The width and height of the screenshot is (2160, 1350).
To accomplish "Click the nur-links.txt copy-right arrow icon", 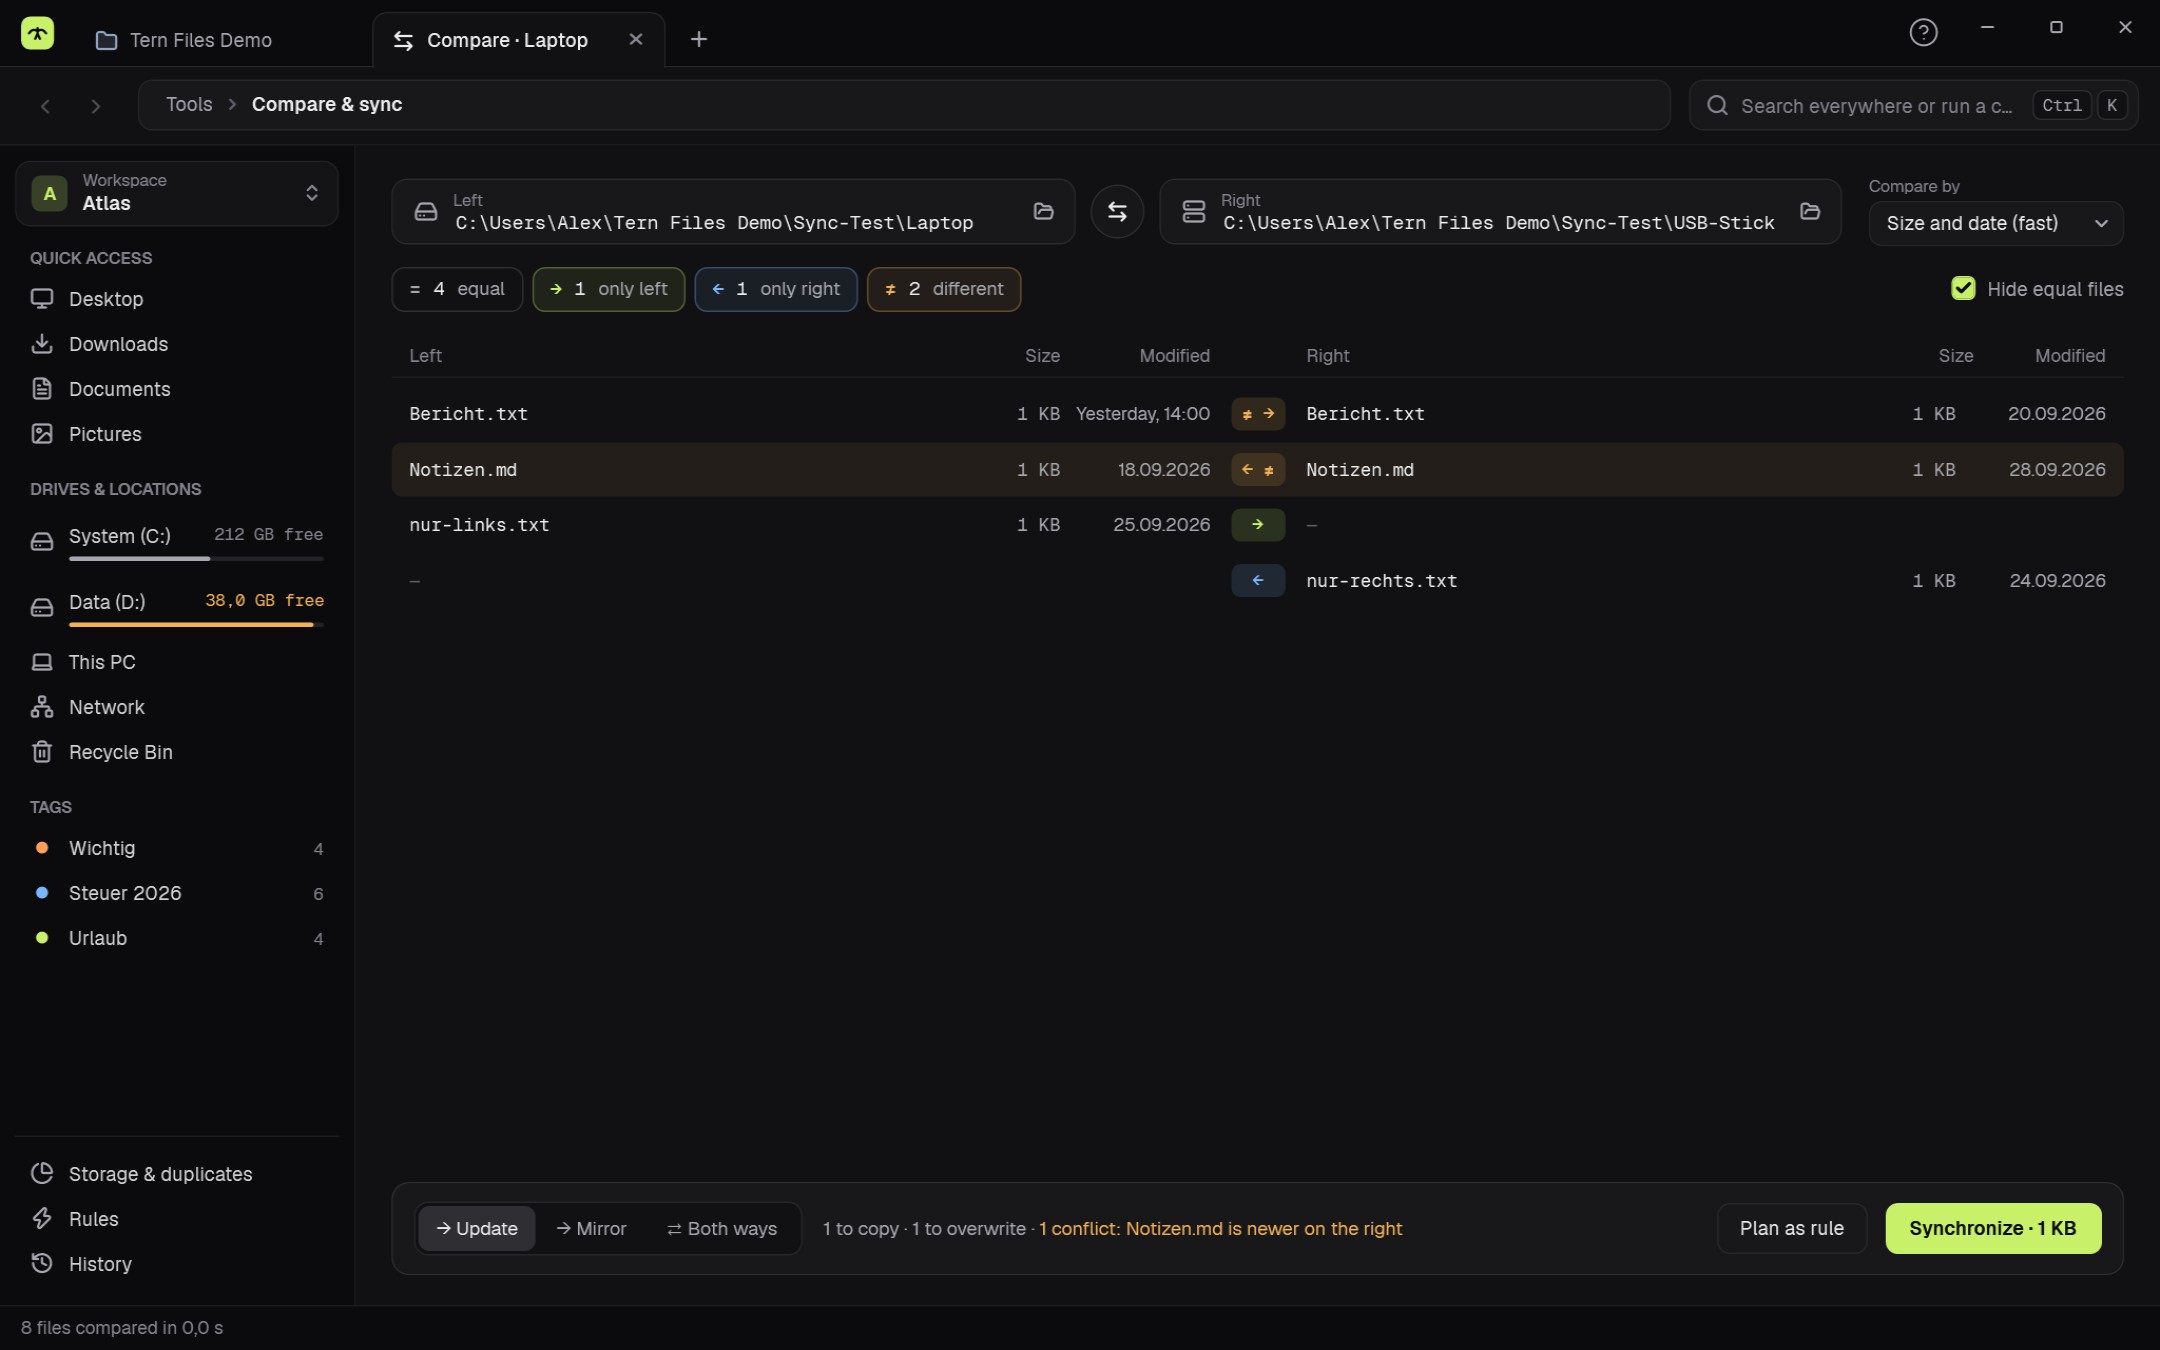I will (x=1258, y=525).
